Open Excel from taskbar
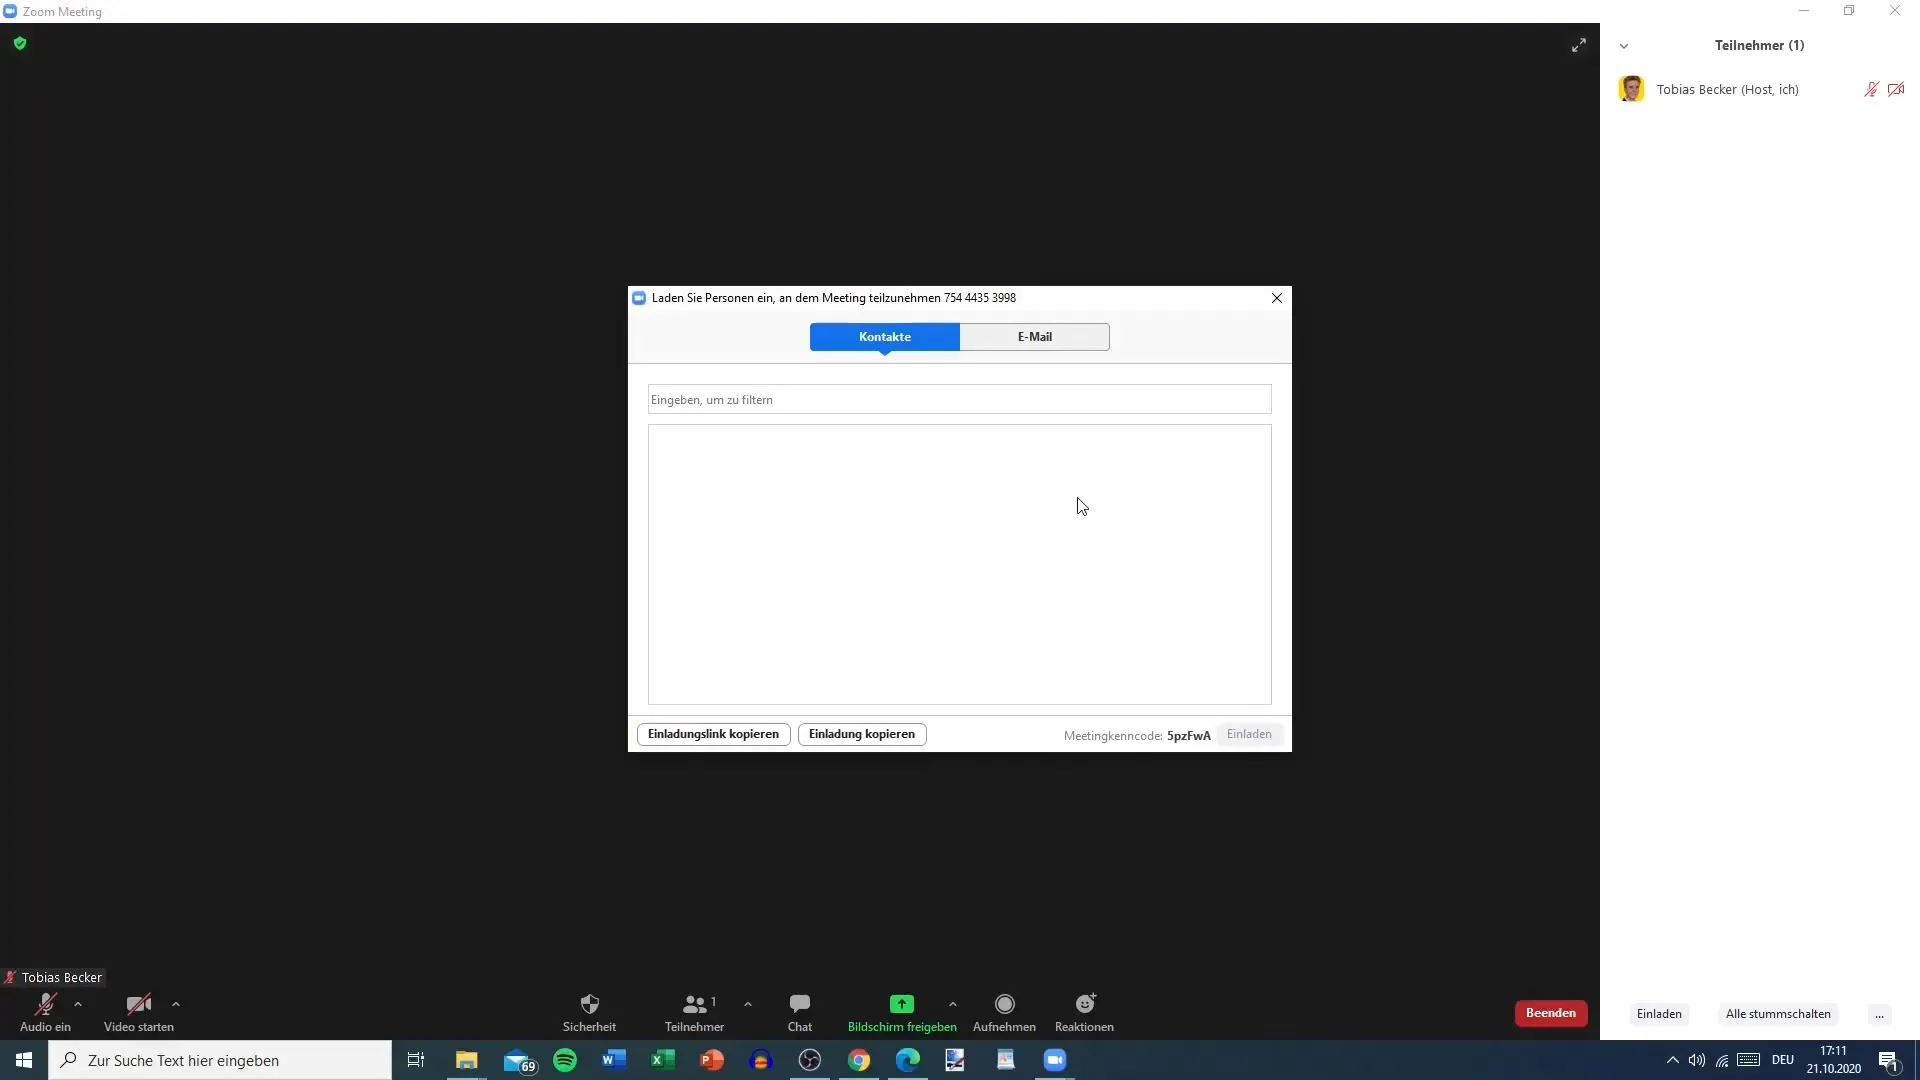Image resolution: width=1920 pixels, height=1080 pixels. [663, 1060]
